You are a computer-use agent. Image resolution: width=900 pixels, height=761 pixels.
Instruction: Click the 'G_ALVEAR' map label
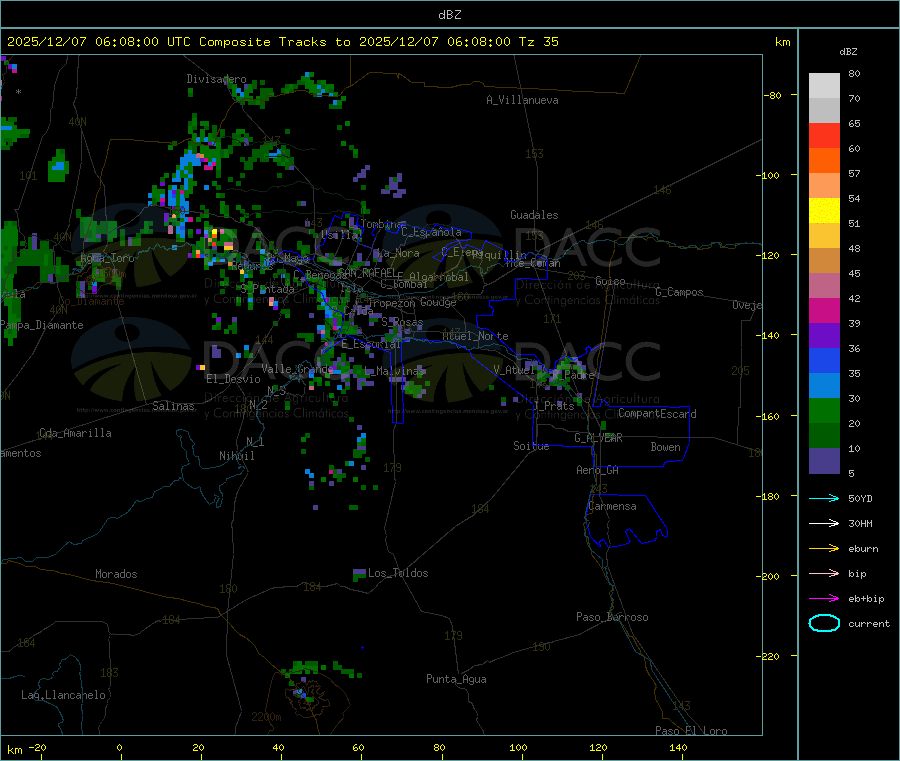pyautogui.click(x=598, y=438)
